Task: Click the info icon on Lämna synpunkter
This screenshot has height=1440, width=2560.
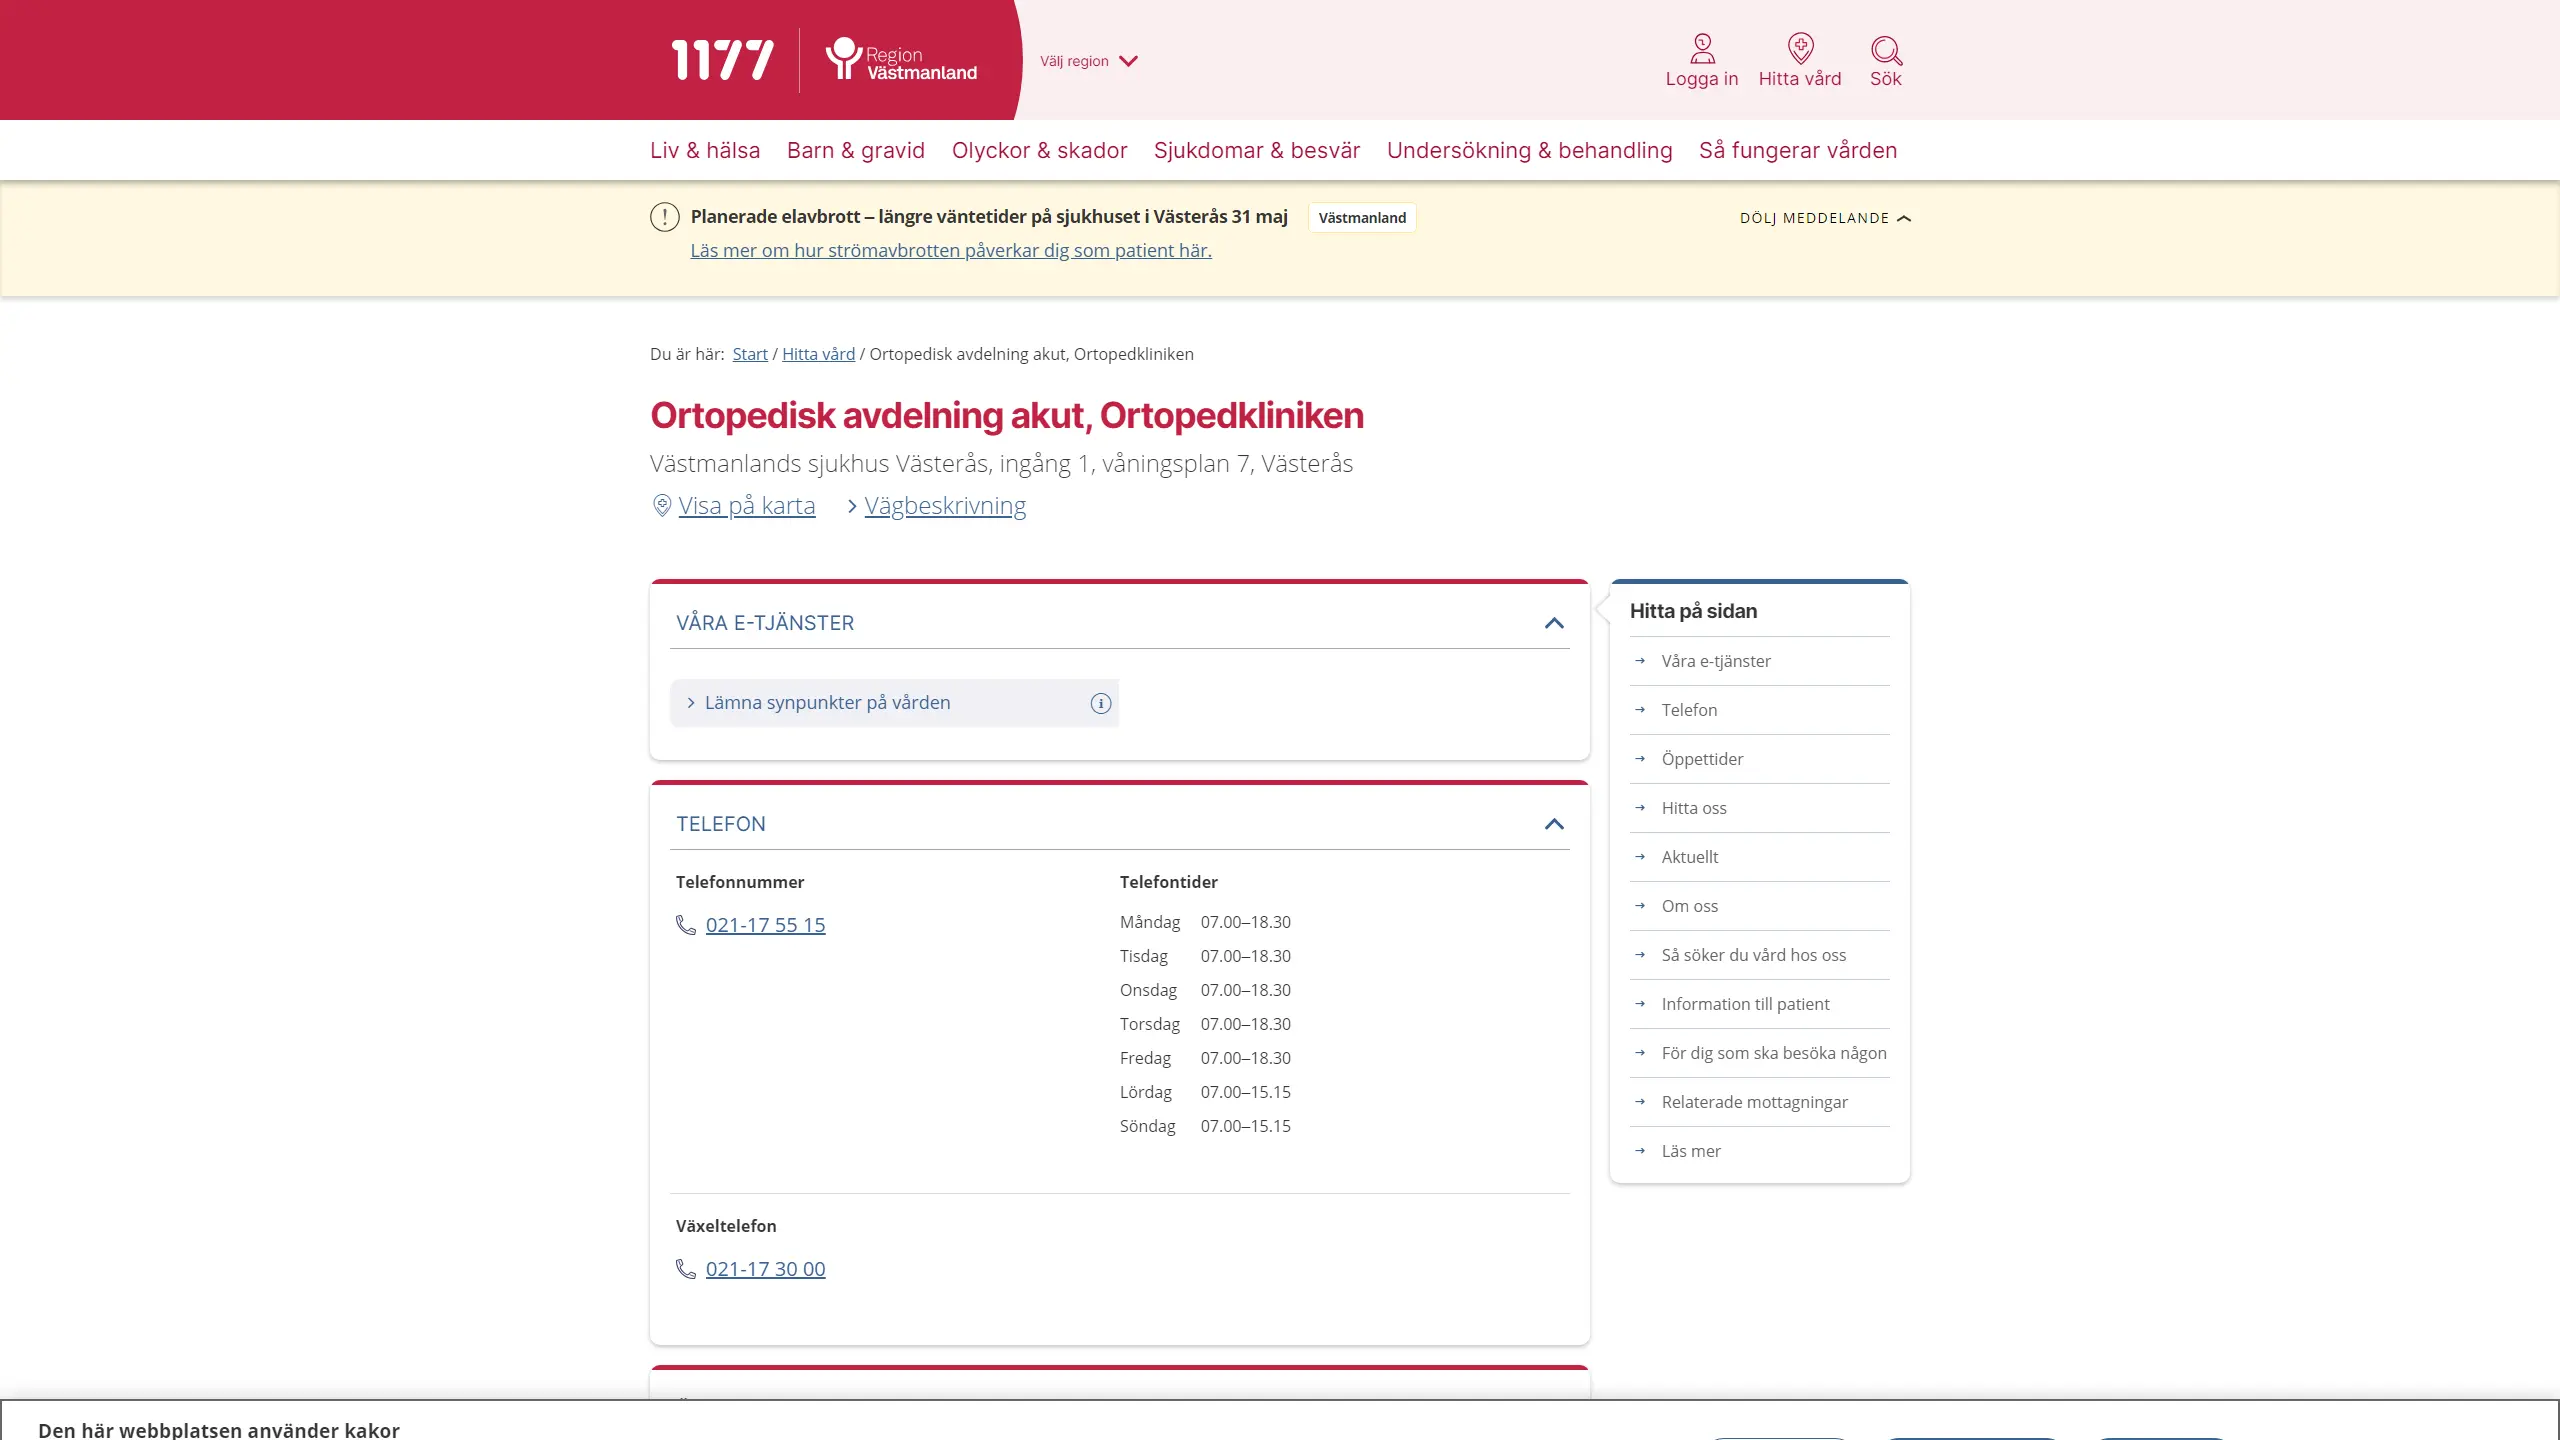Action: (1101, 704)
